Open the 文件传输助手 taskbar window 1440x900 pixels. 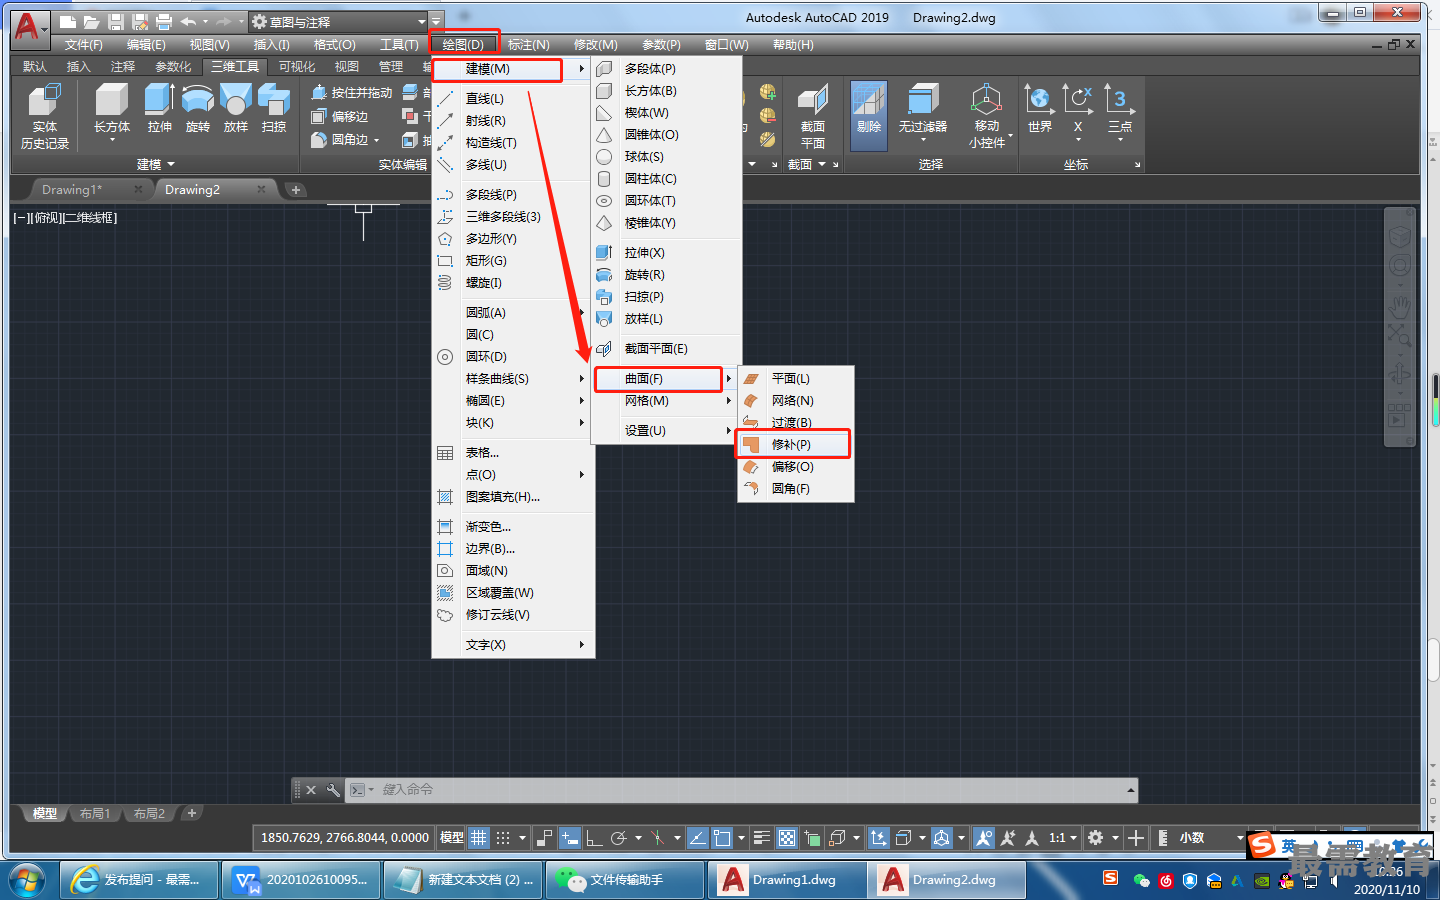(624, 880)
